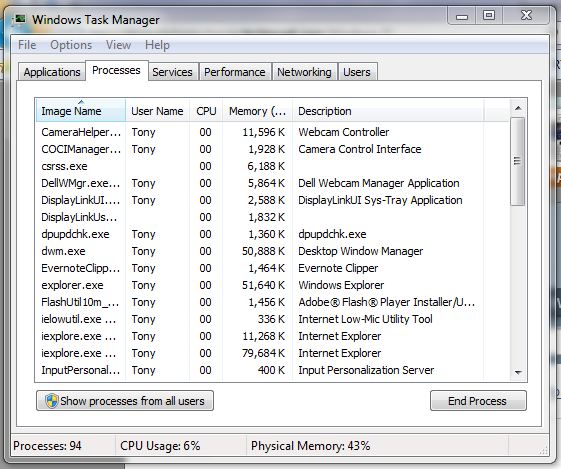Open the Options menu
The image size is (561, 469).
click(71, 45)
